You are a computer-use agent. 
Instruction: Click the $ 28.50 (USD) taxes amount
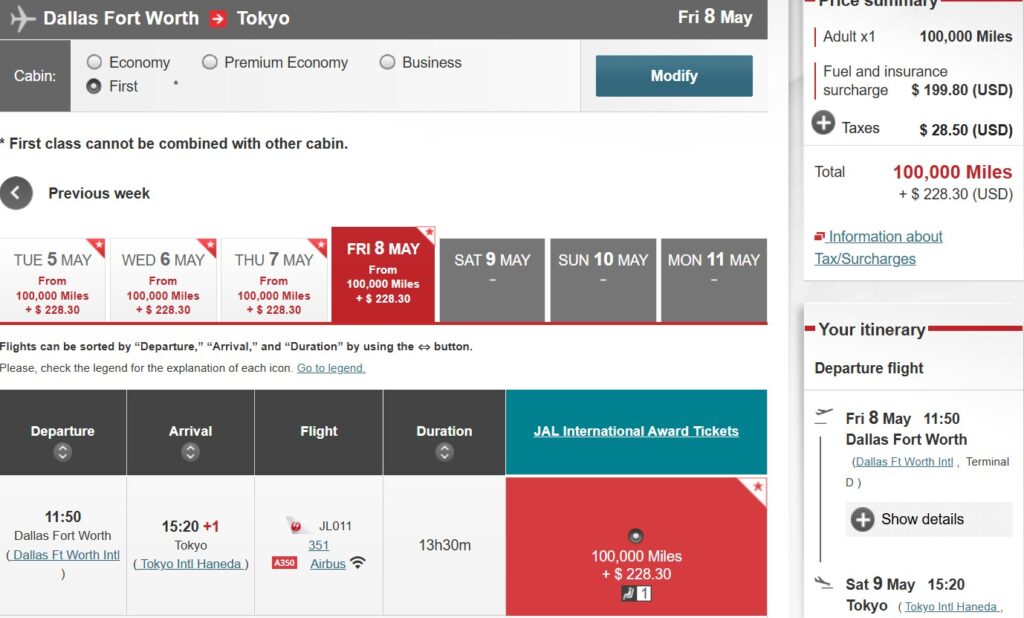(x=966, y=130)
